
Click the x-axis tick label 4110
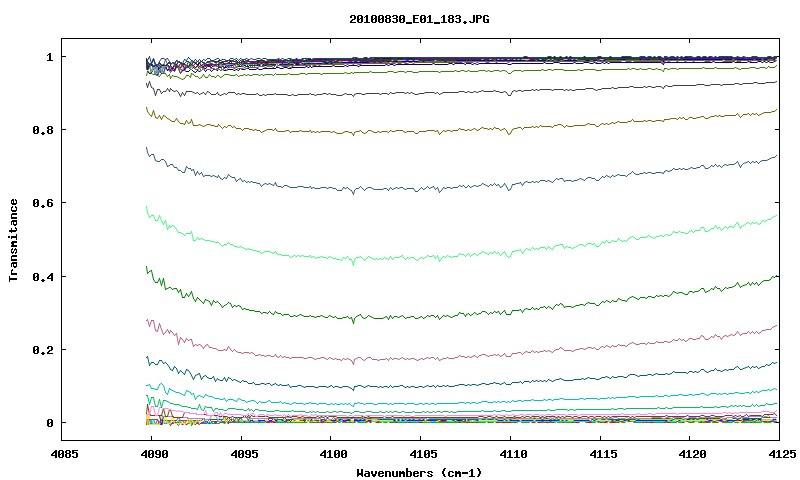click(513, 454)
